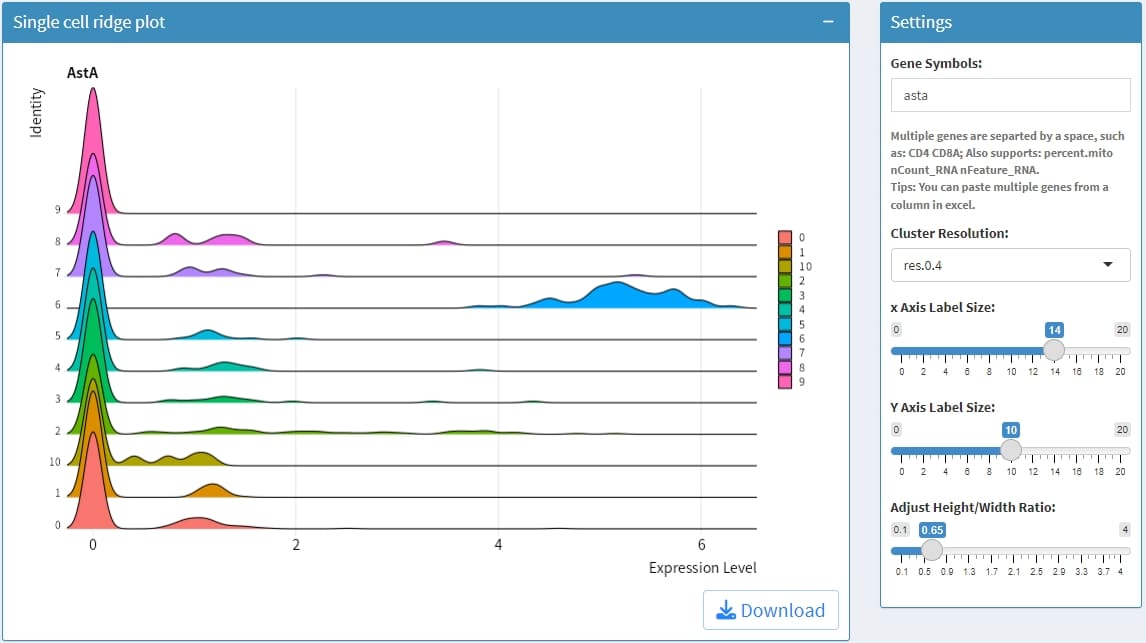Click the blue legend swatch for cluster 6
1146x643 pixels.
pyautogui.click(x=785, y=339)
